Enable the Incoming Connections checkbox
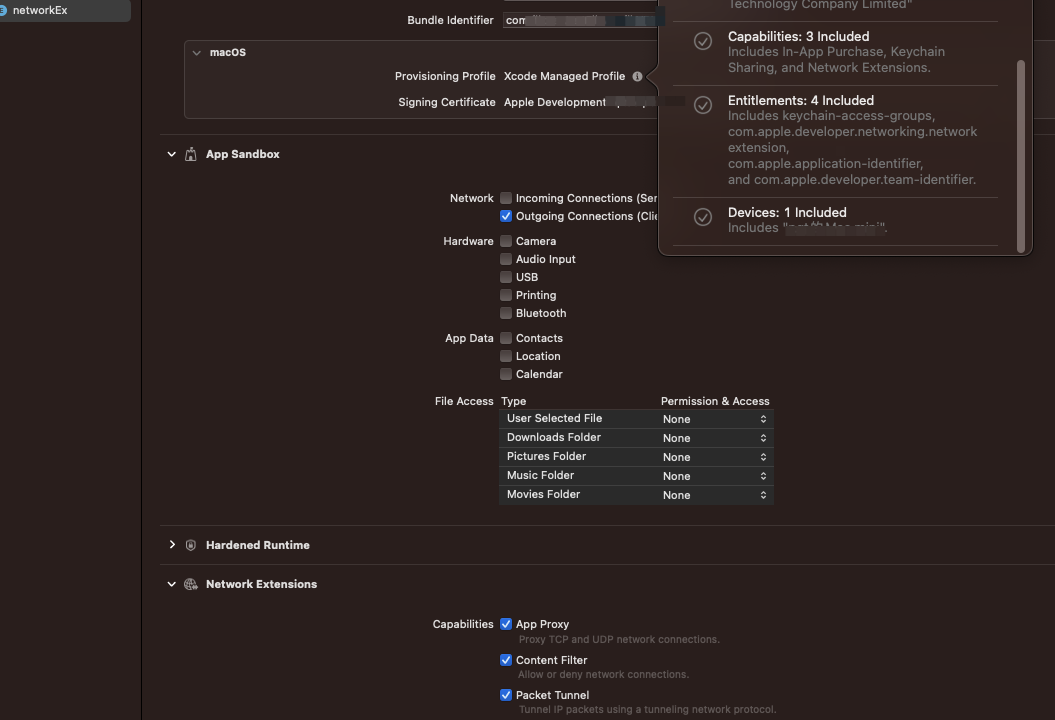Image resolution: width=1055 pixels, height=720 pixels. click(x=506, y=198)
